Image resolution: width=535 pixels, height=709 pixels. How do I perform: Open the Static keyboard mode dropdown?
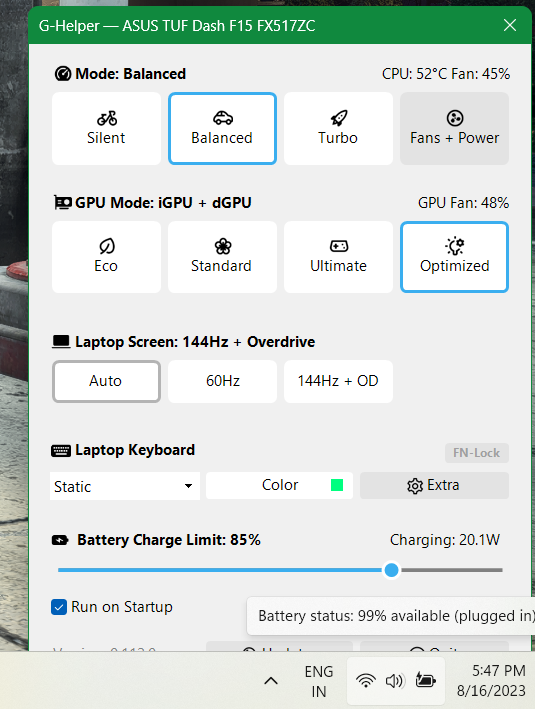click(x=125, y=486)
